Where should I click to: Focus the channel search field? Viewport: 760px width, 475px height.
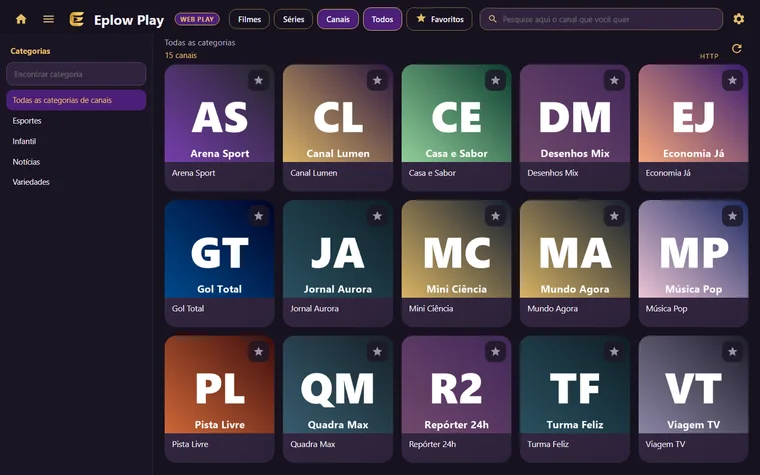(601, 19)
